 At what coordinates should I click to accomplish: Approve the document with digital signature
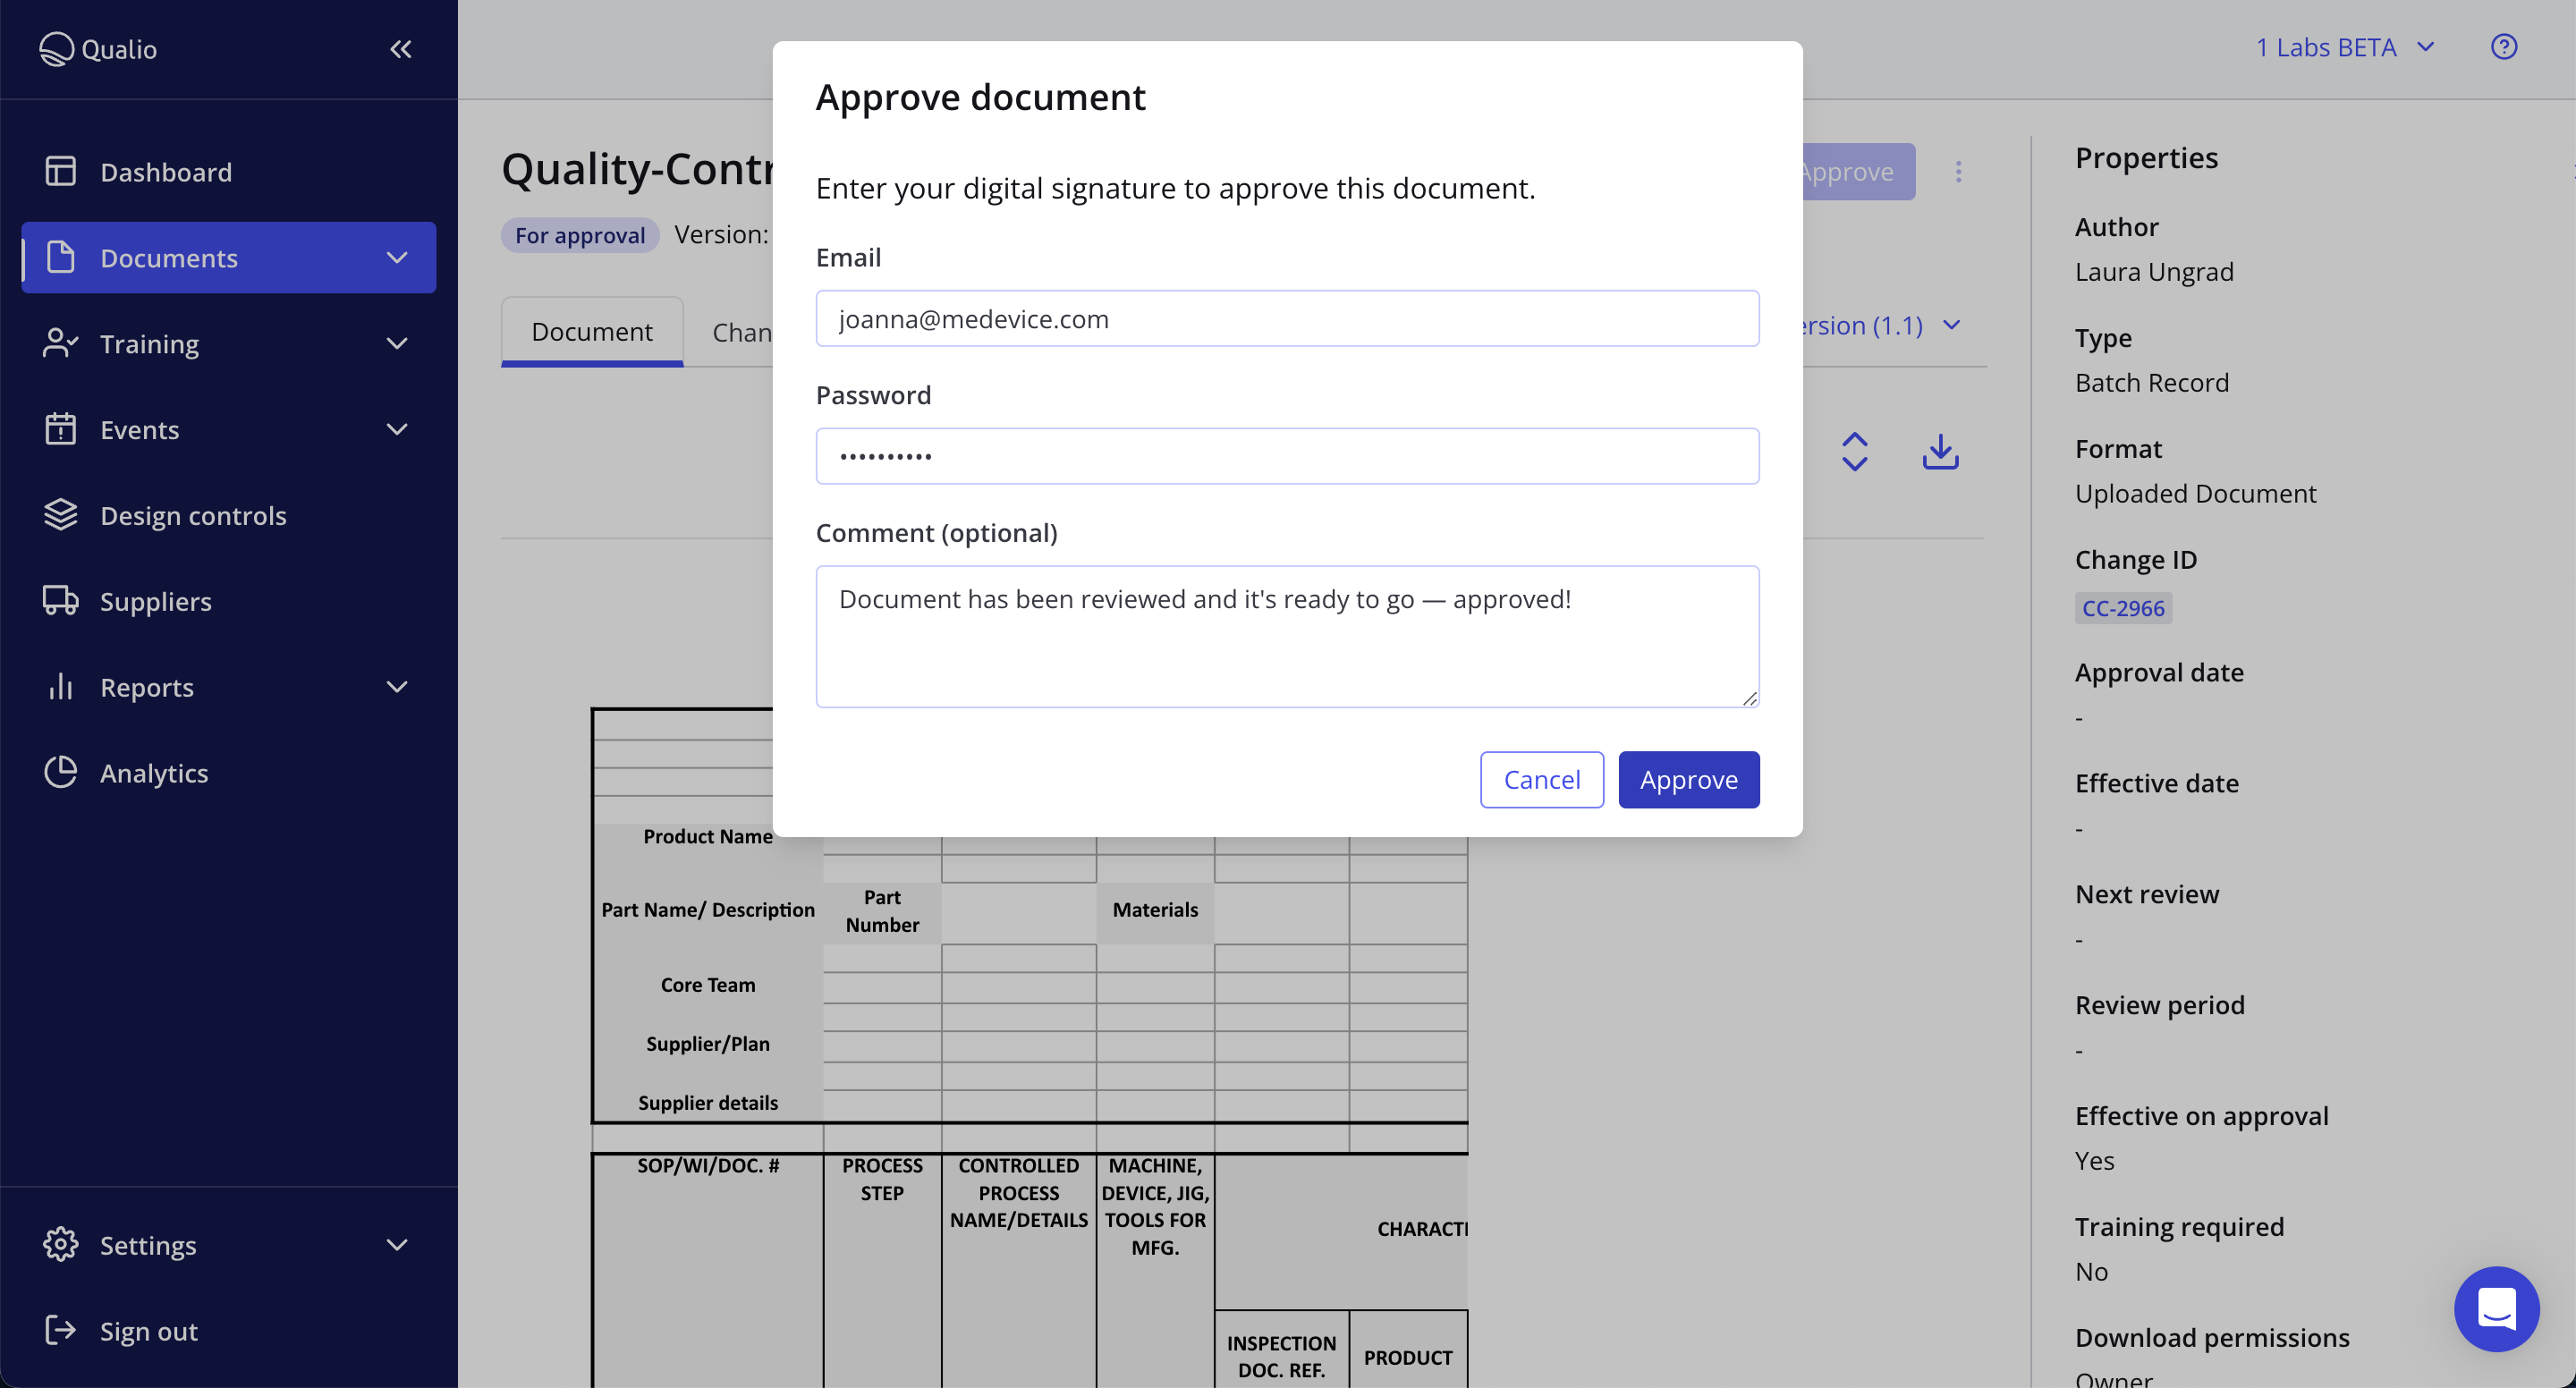[x=1688, y=779]
